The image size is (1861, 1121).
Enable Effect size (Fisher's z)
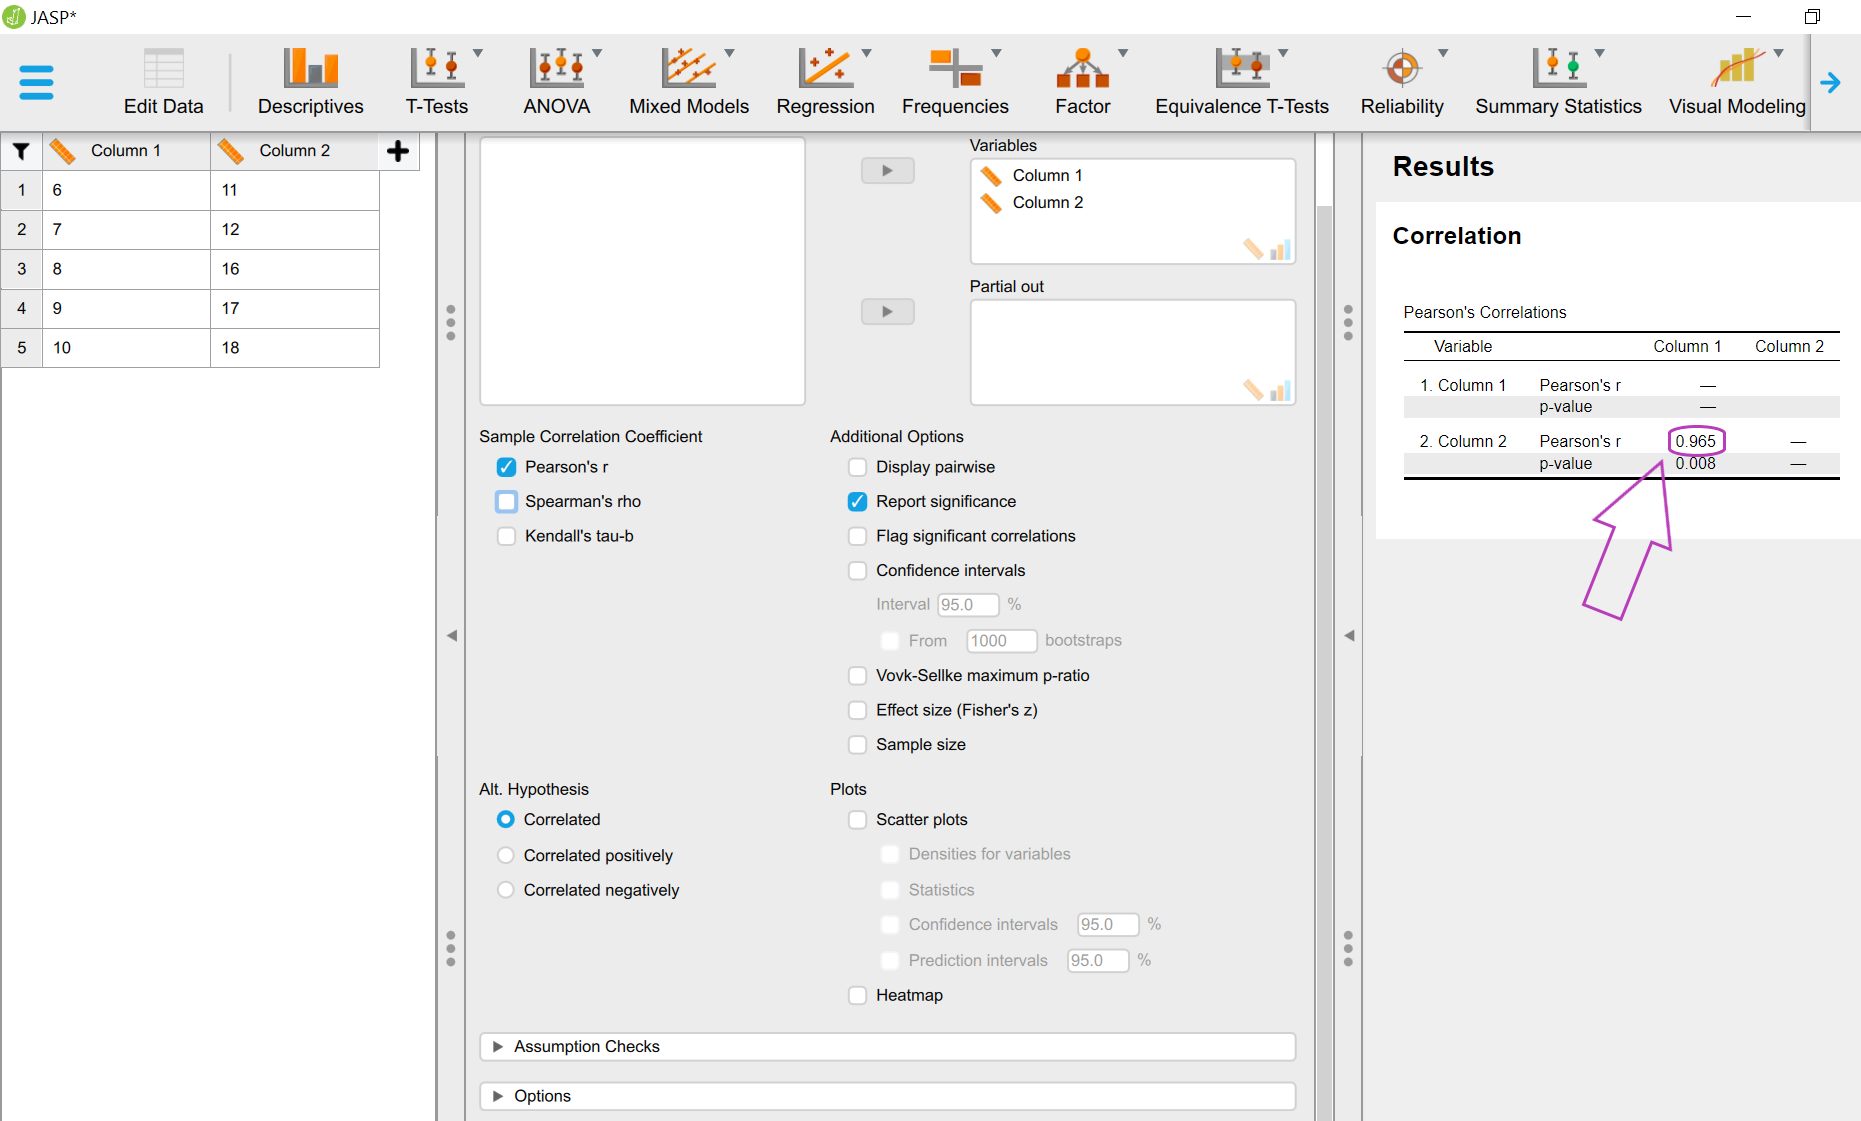pos(857,710)
